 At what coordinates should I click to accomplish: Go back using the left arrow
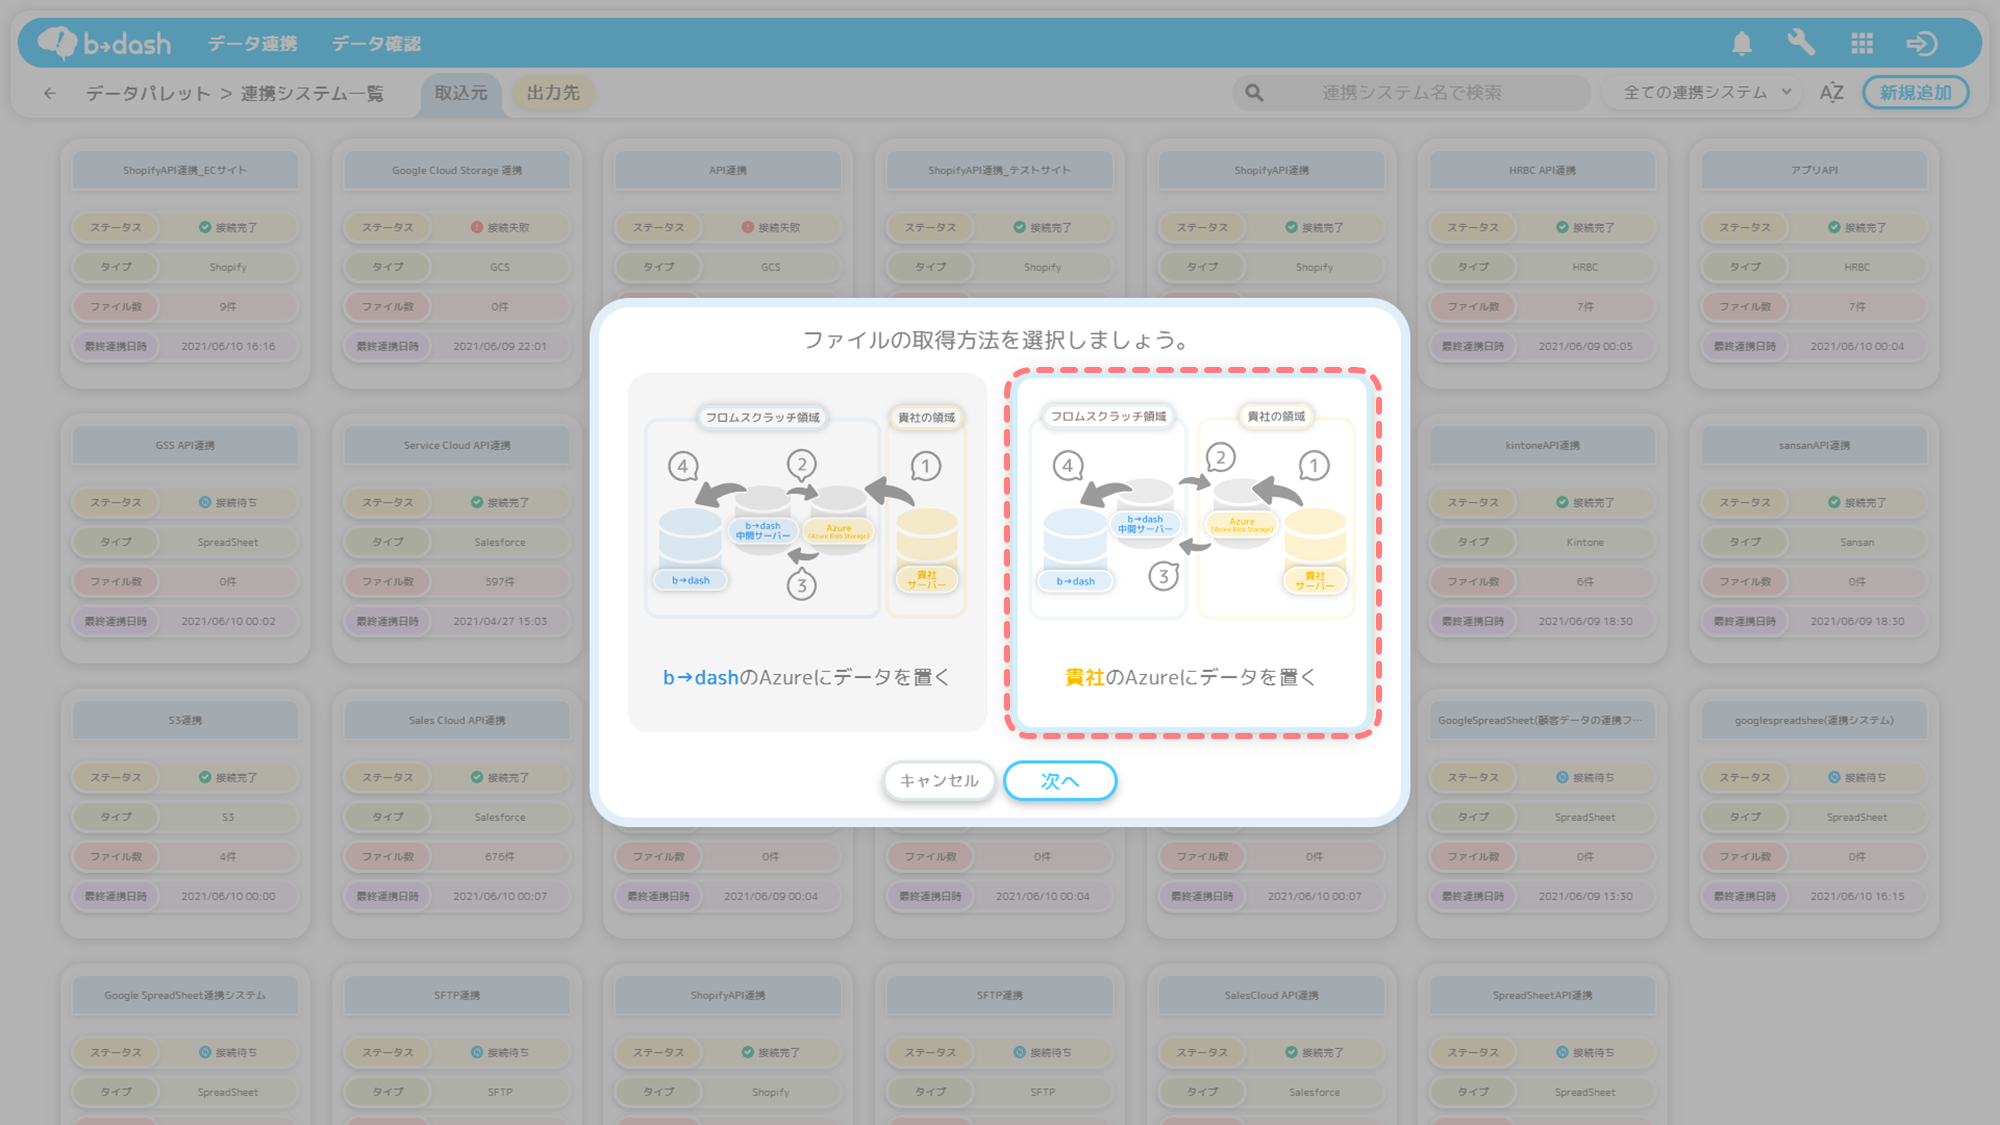(50, 93)
